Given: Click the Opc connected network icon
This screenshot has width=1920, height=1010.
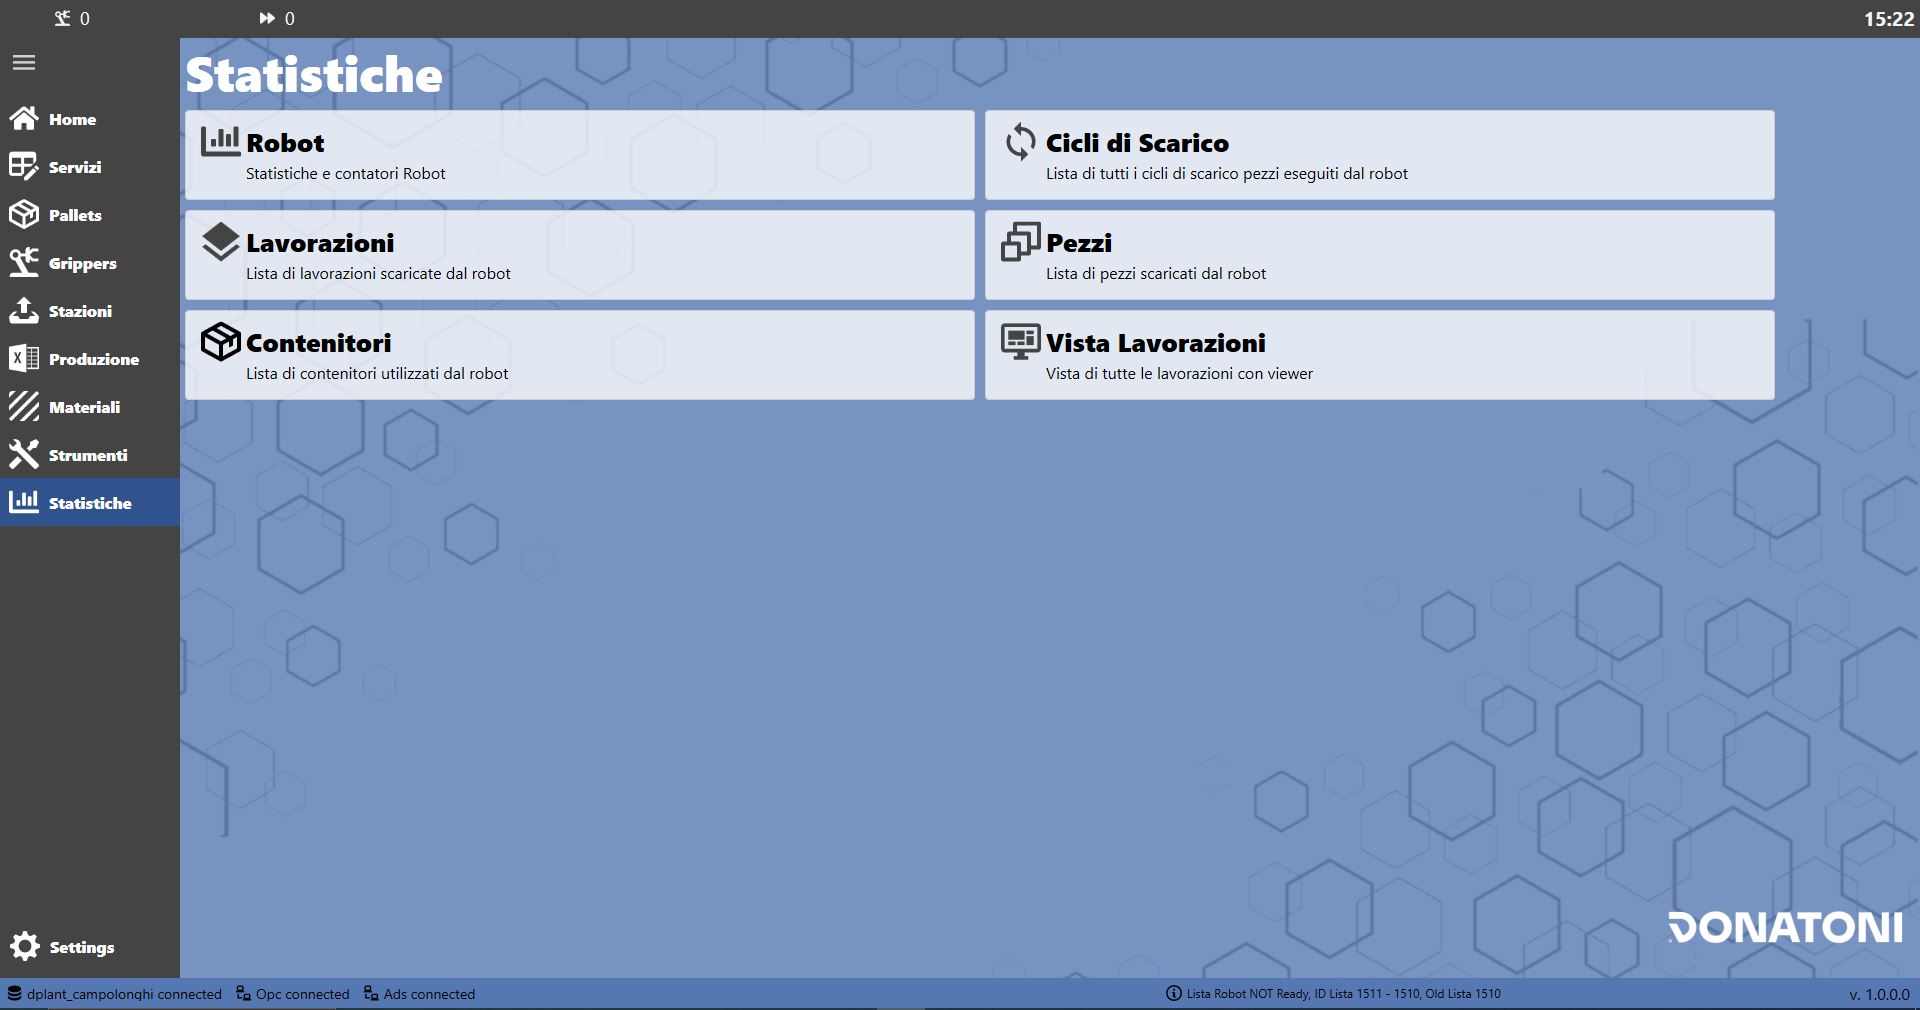Looking at the screenshot, I should tap(243, 993).
